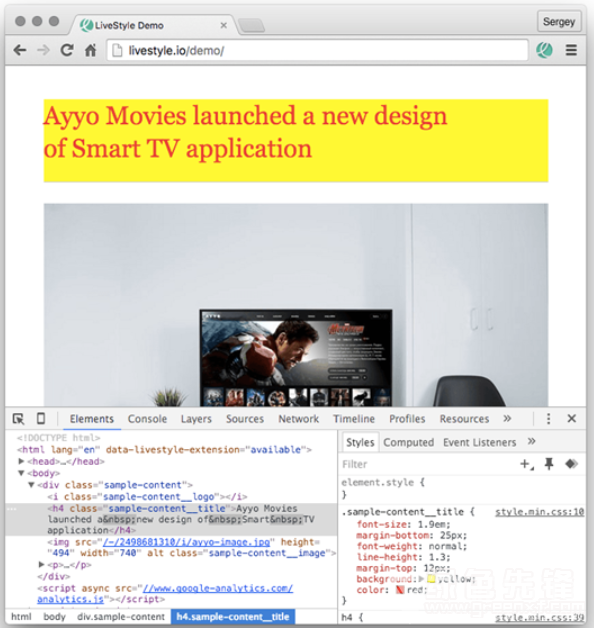Image resolution: width=594 pixels, height=628 pixels.
Task: Open style.min.css:10 source link
Action: pyautogui.click(x=540, y=512)
